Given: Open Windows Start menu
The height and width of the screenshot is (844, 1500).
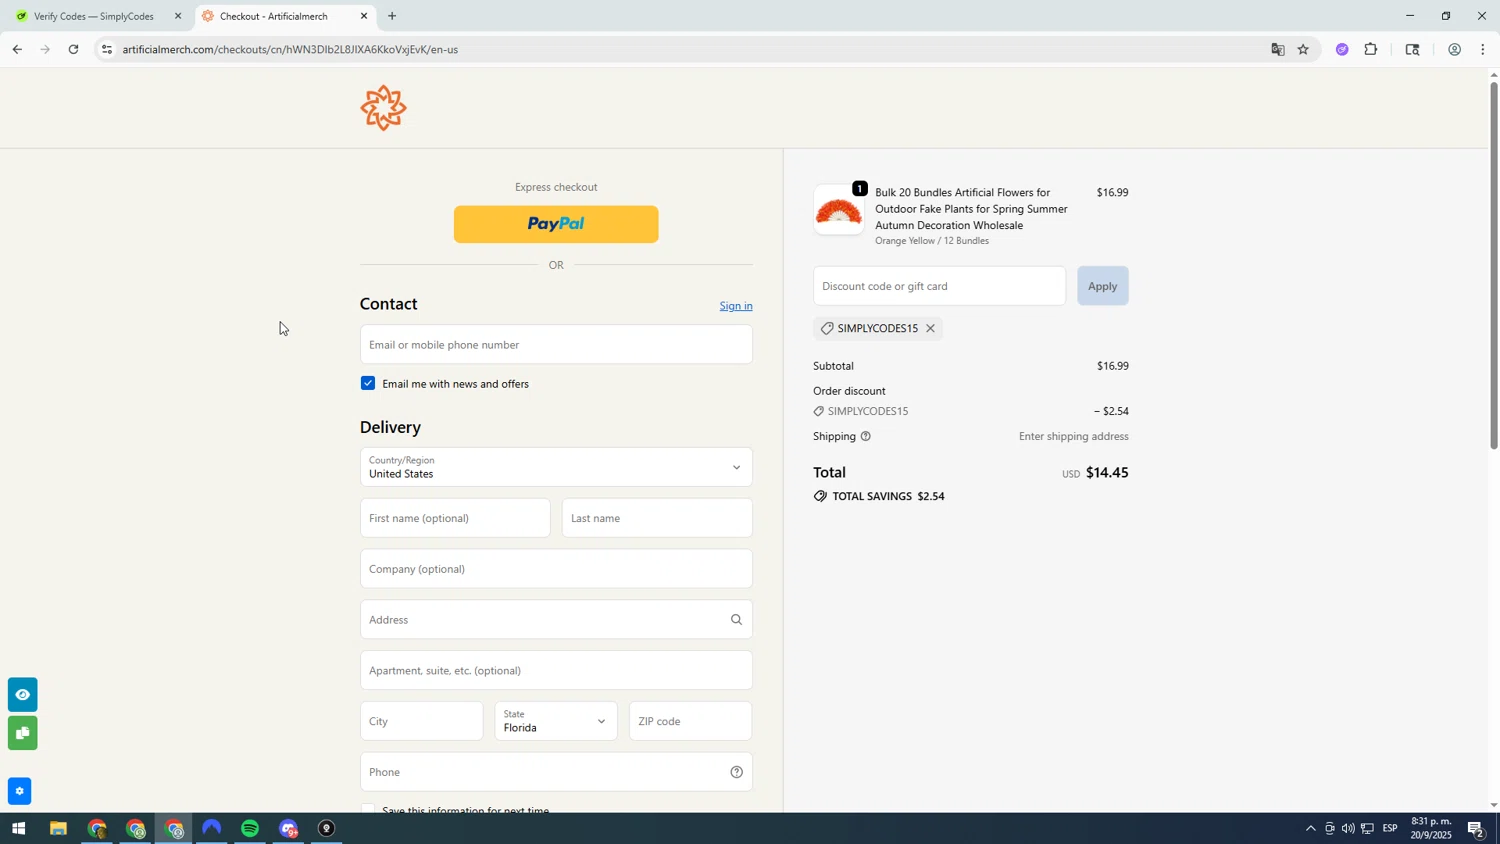Looking at the screenshot, I should pos(17,829).
